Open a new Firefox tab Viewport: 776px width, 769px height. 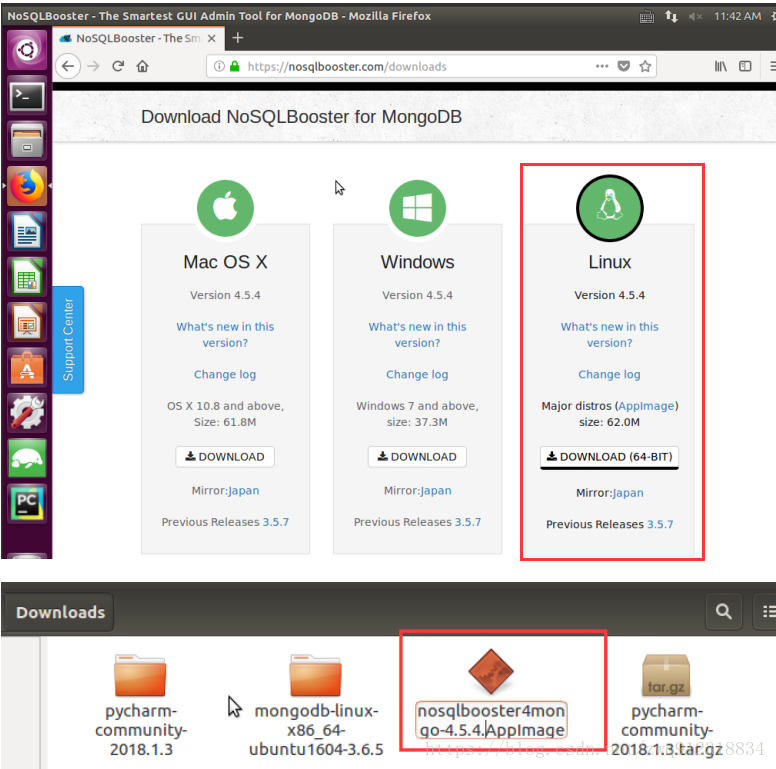(238, 38)
